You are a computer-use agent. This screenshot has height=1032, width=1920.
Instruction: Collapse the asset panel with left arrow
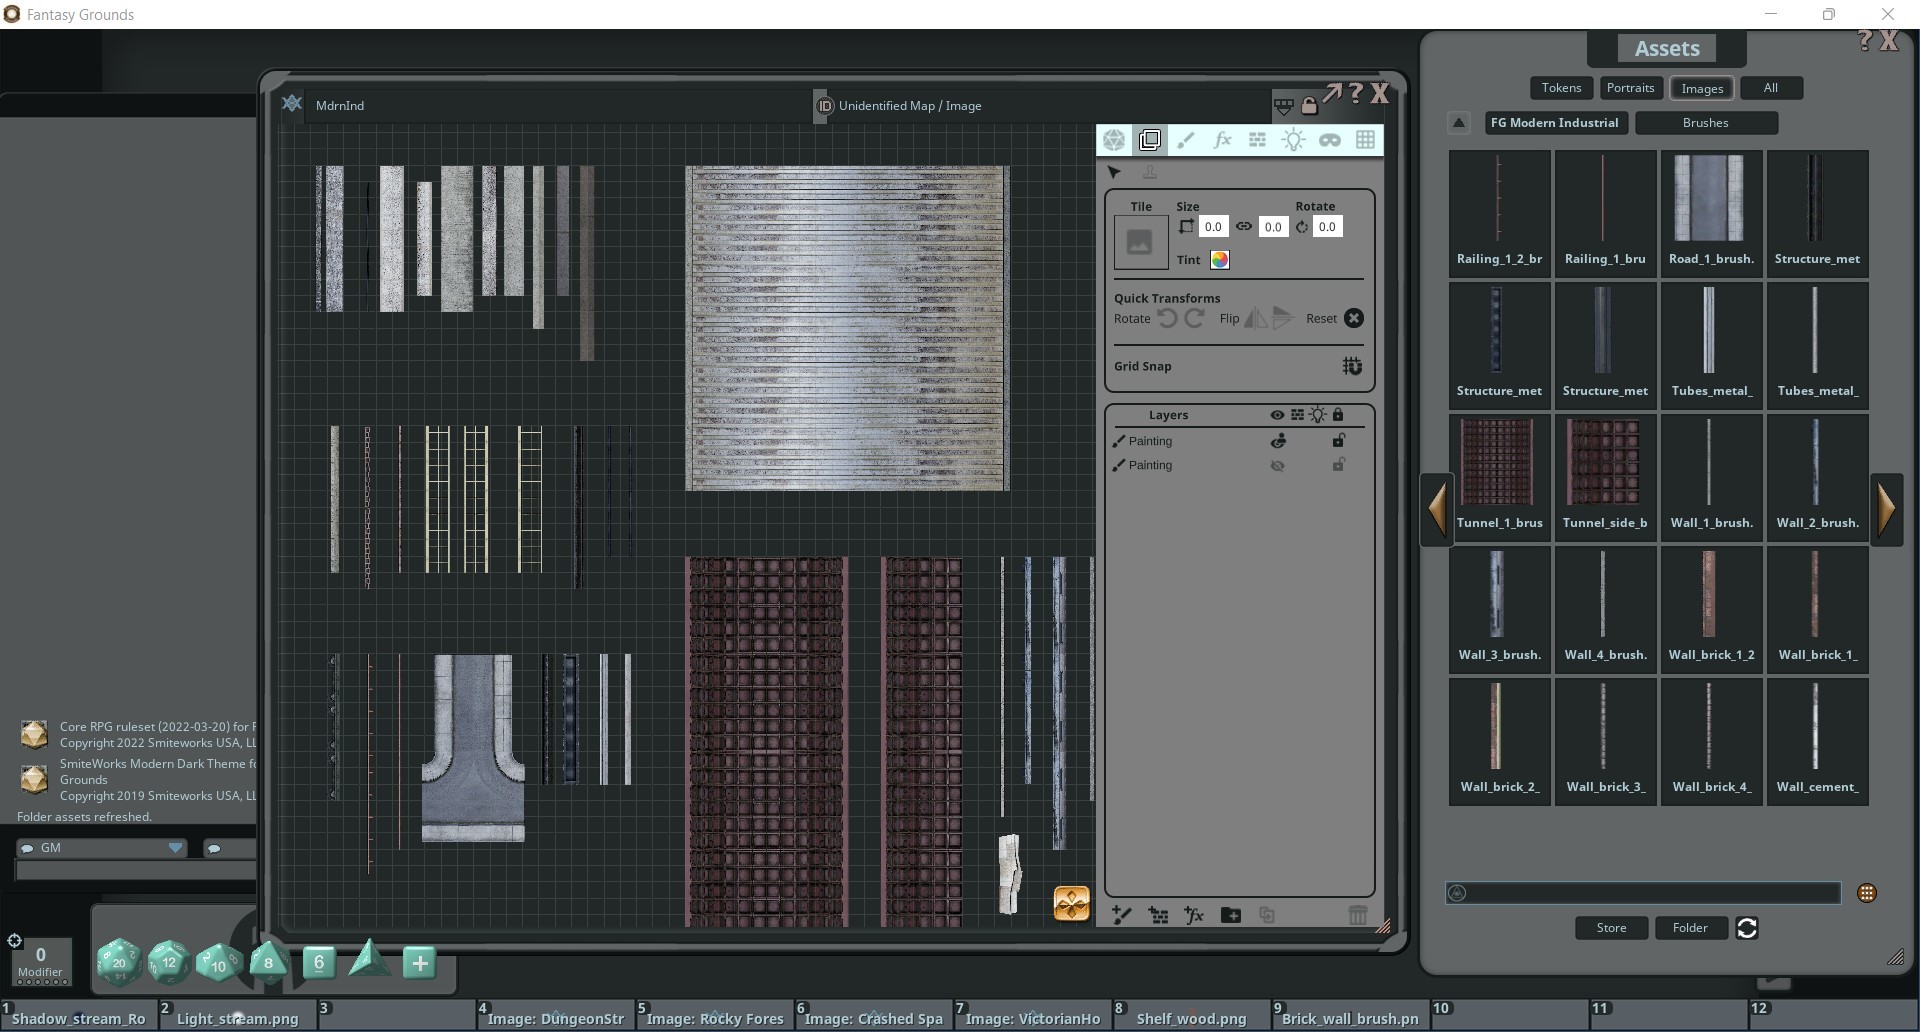coord(1437,508)
